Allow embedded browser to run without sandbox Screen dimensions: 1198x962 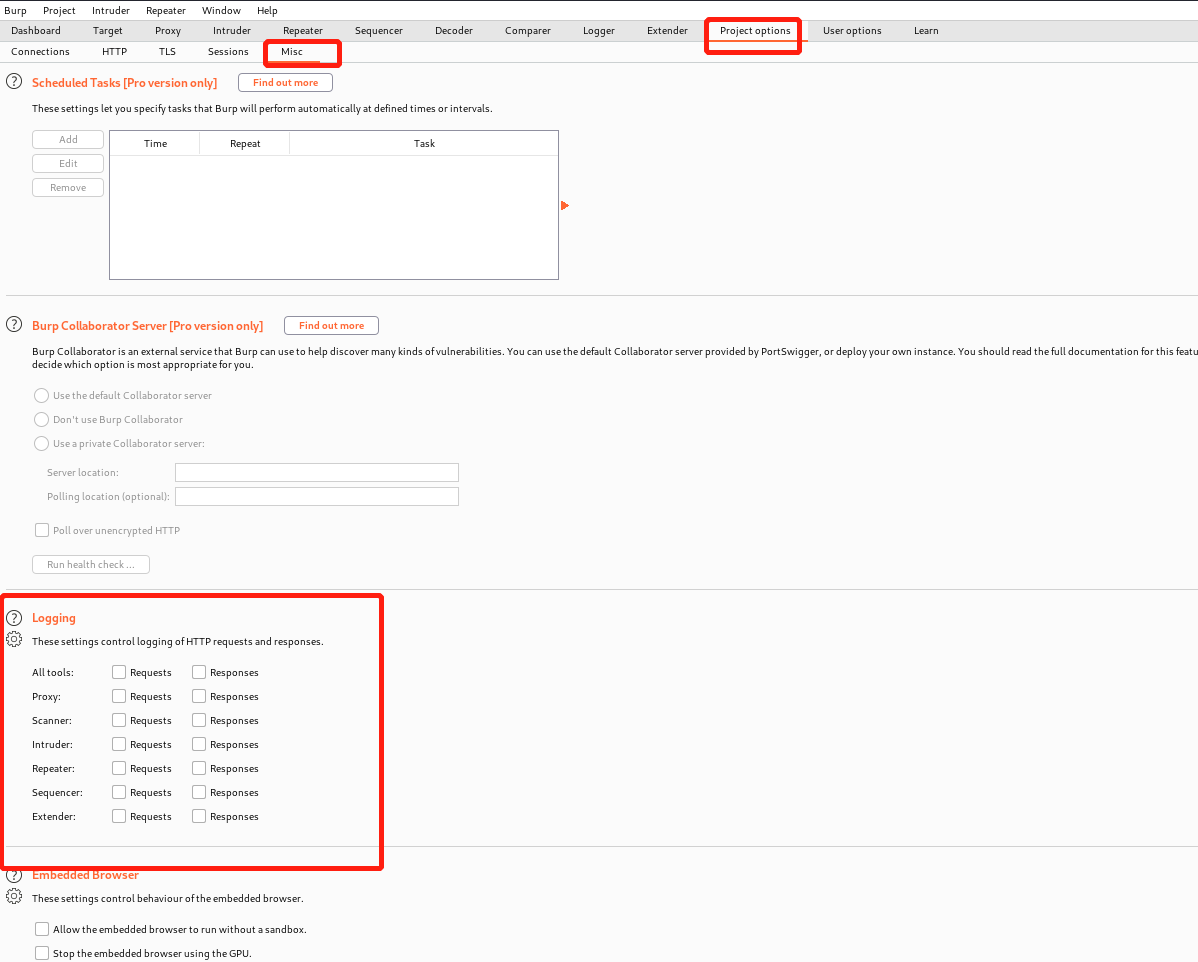coord(42,928)
